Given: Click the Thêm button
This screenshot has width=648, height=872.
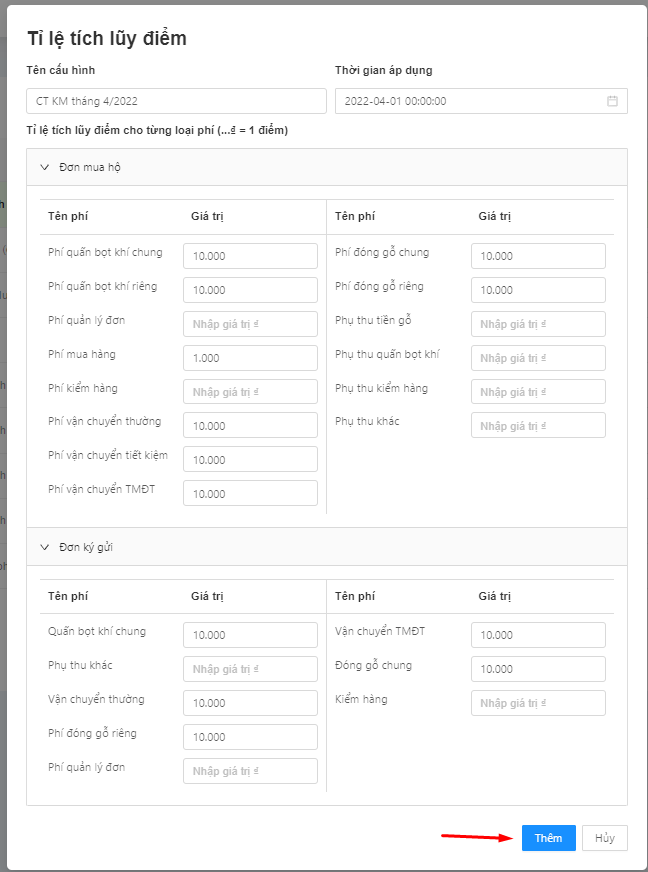Looking at the screenshot, I should click(x=548, y=838).
